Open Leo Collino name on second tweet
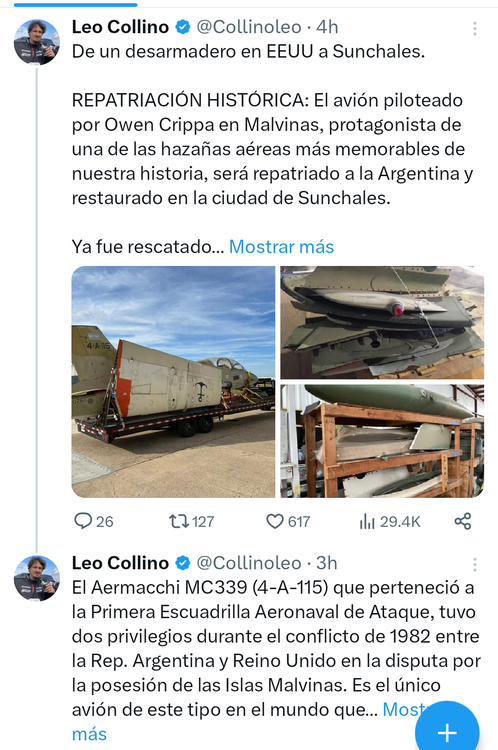498x750 pixels. pyautogui.click(x=120, y=563)
